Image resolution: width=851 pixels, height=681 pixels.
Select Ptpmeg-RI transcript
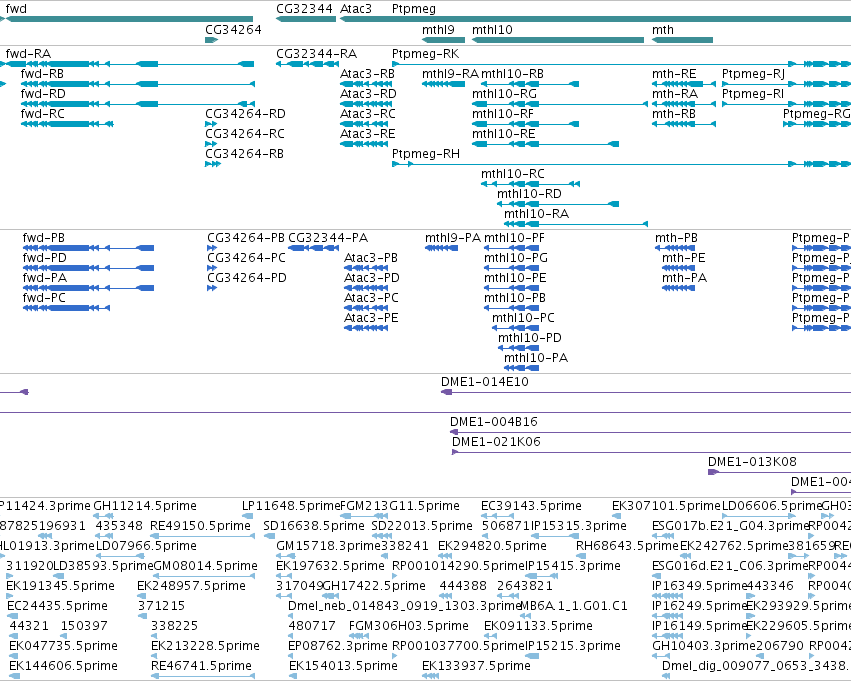click(786, 104)
